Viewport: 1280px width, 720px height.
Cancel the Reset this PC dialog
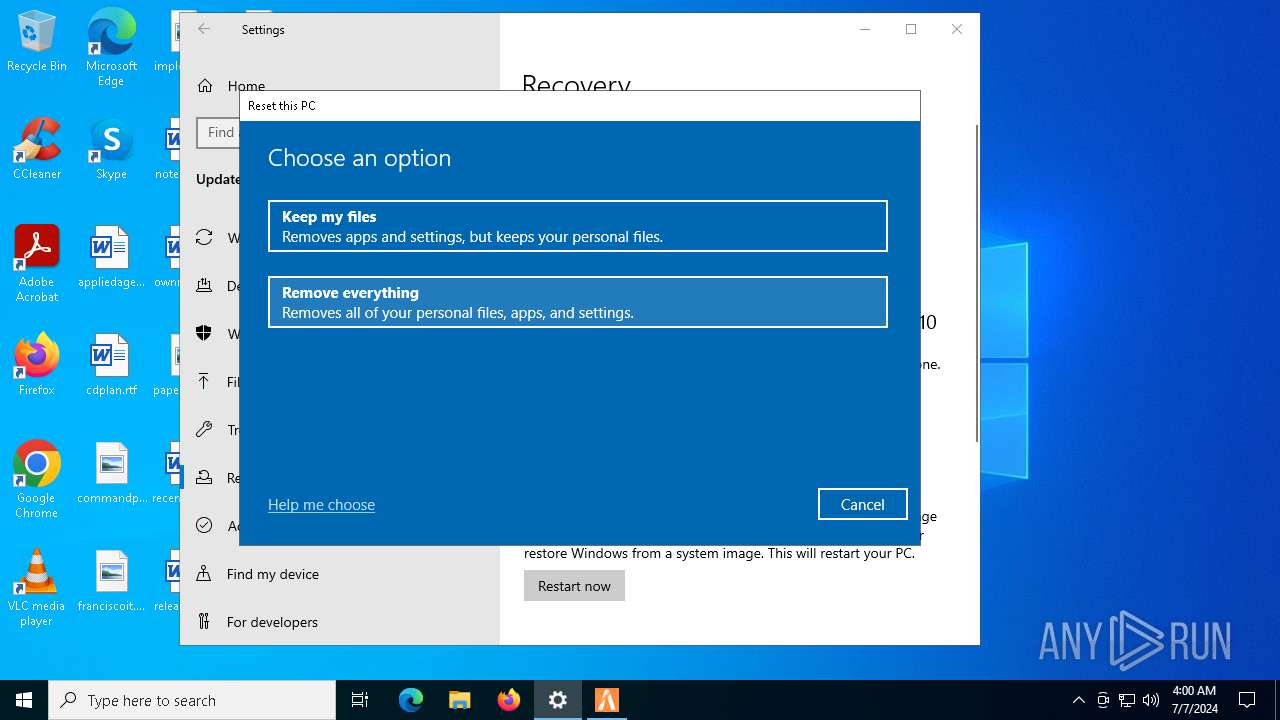tap(862, 504)
